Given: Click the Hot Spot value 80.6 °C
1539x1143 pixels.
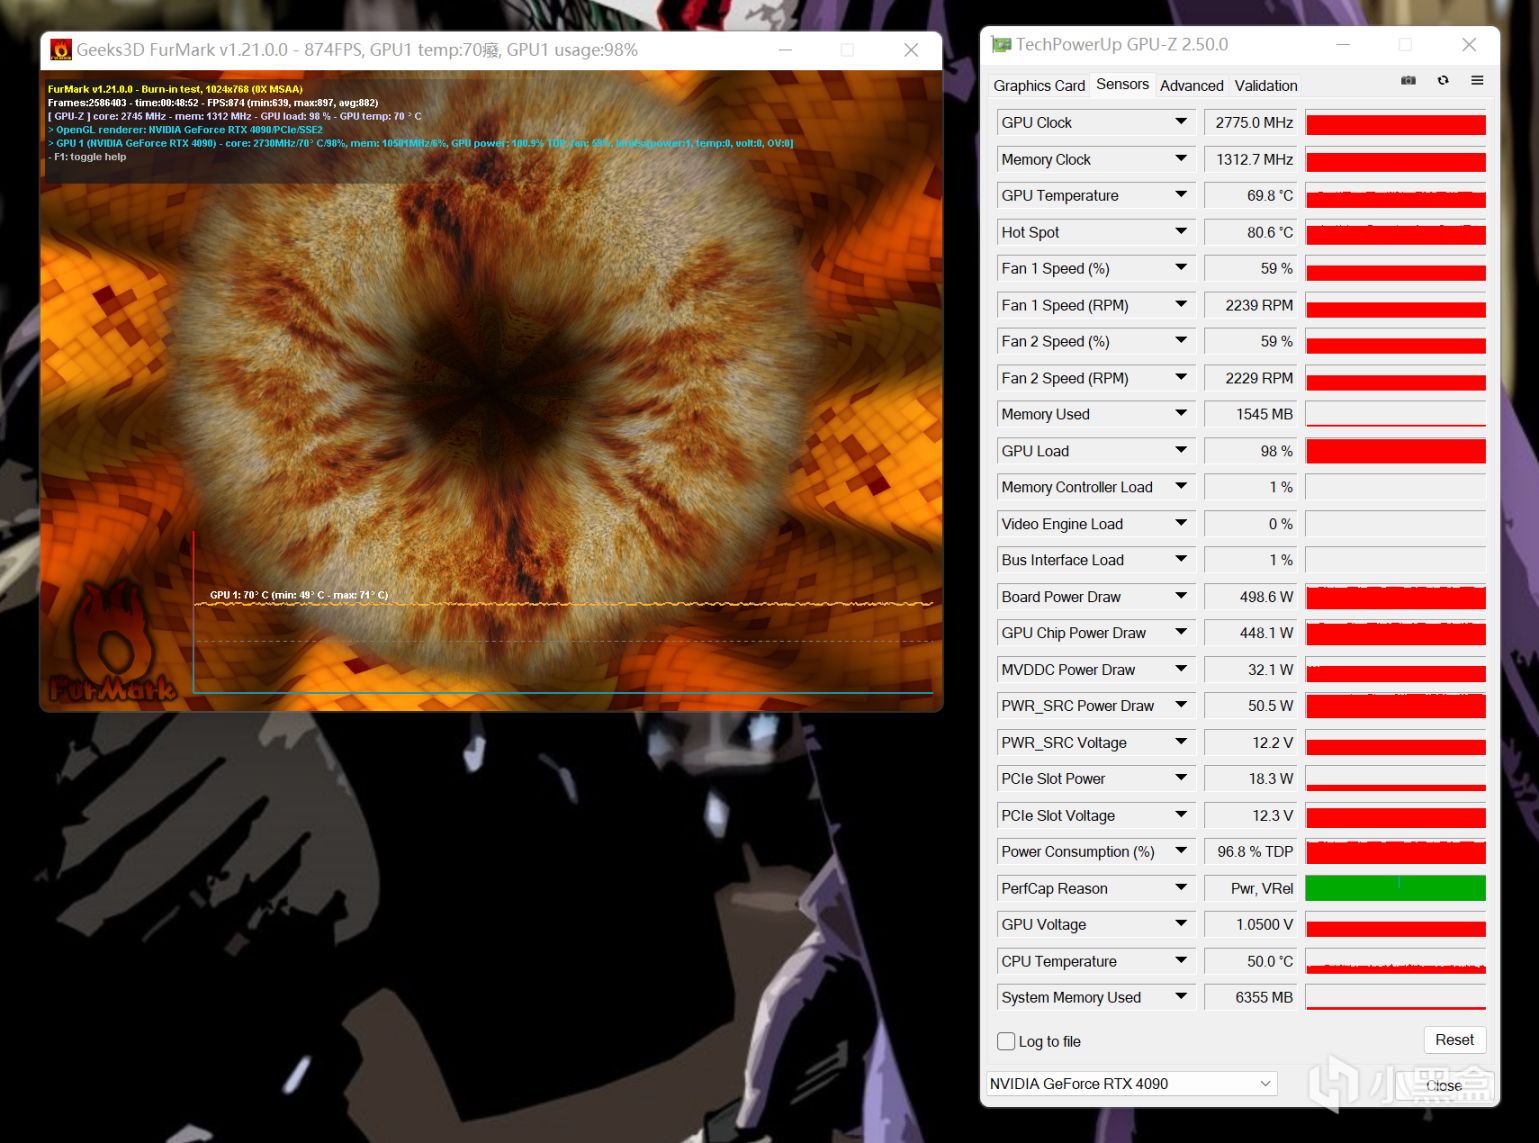Looking at the screenshot, I should 1251,232.
